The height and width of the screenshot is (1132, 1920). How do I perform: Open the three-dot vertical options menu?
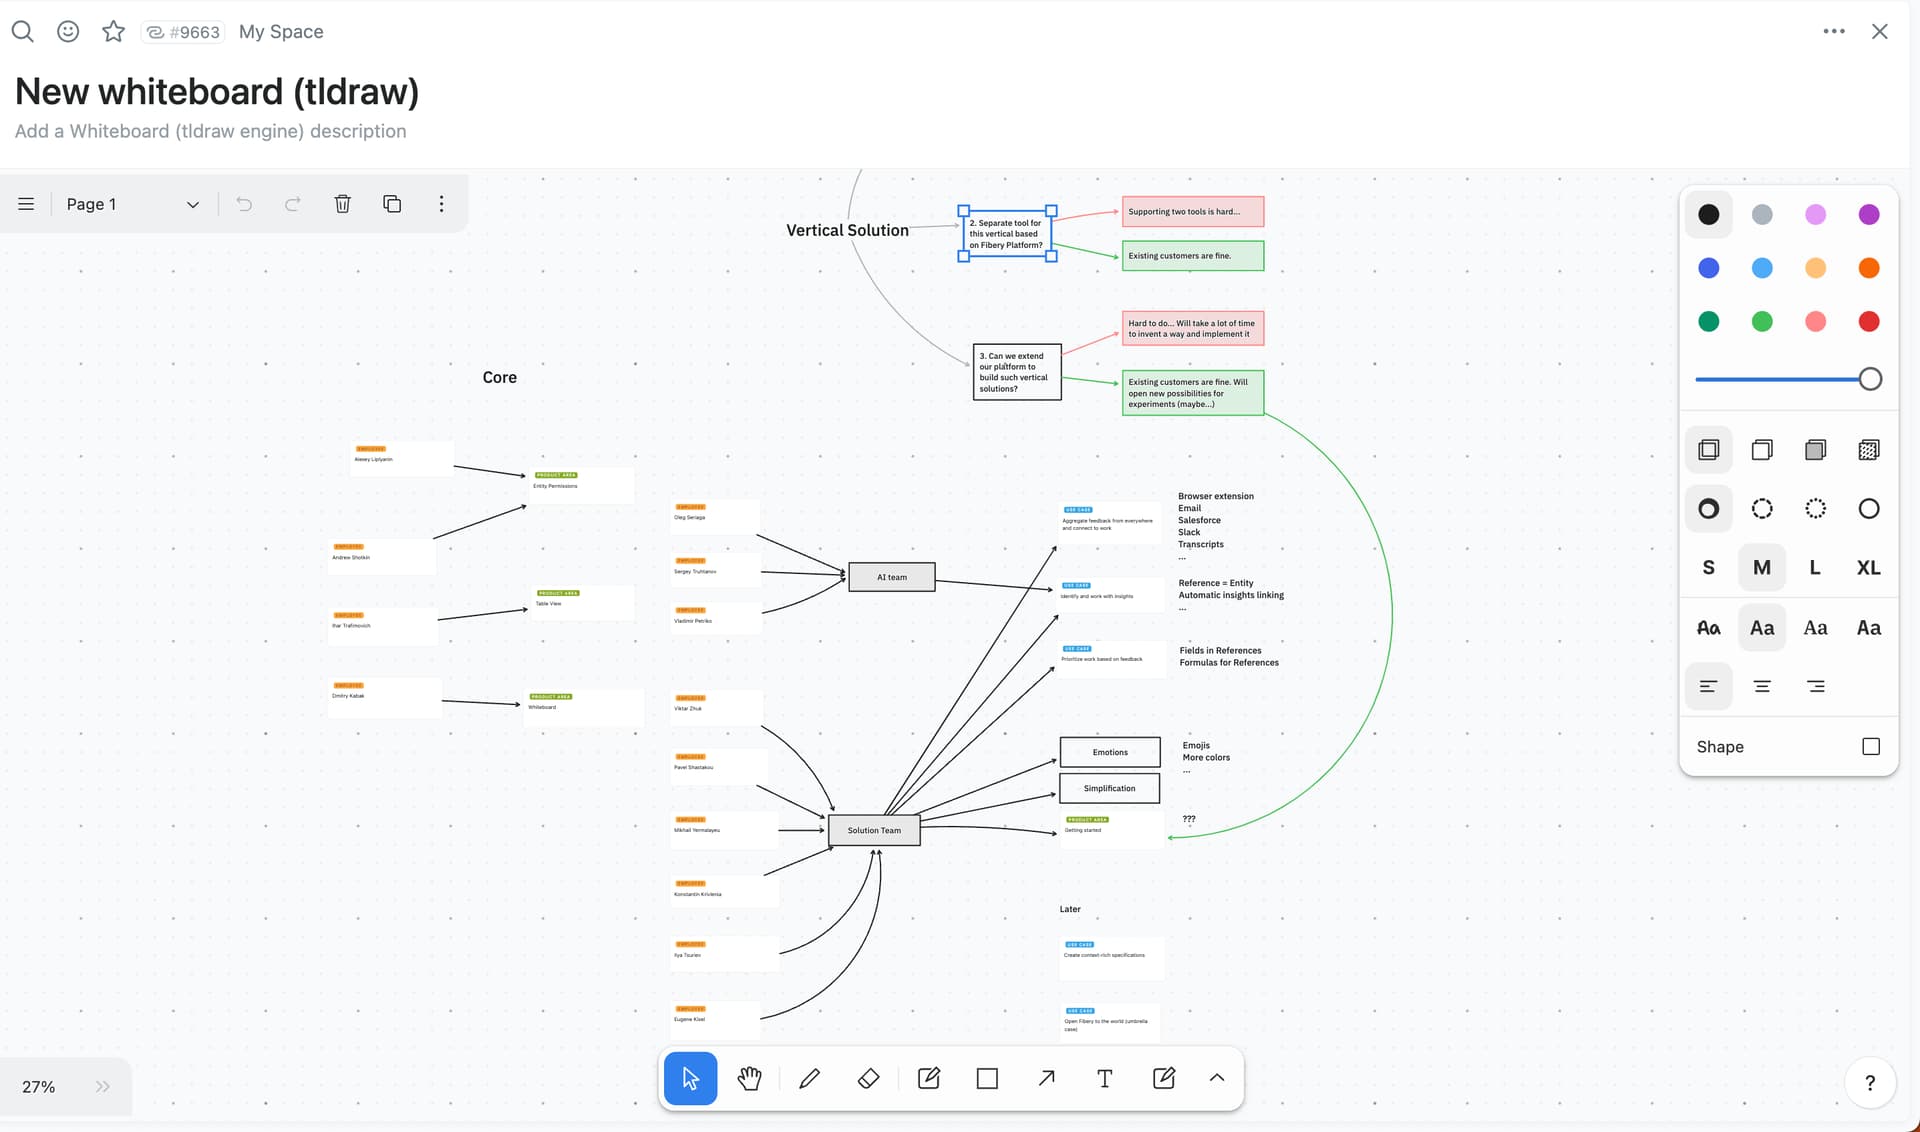tap(441, 204)
